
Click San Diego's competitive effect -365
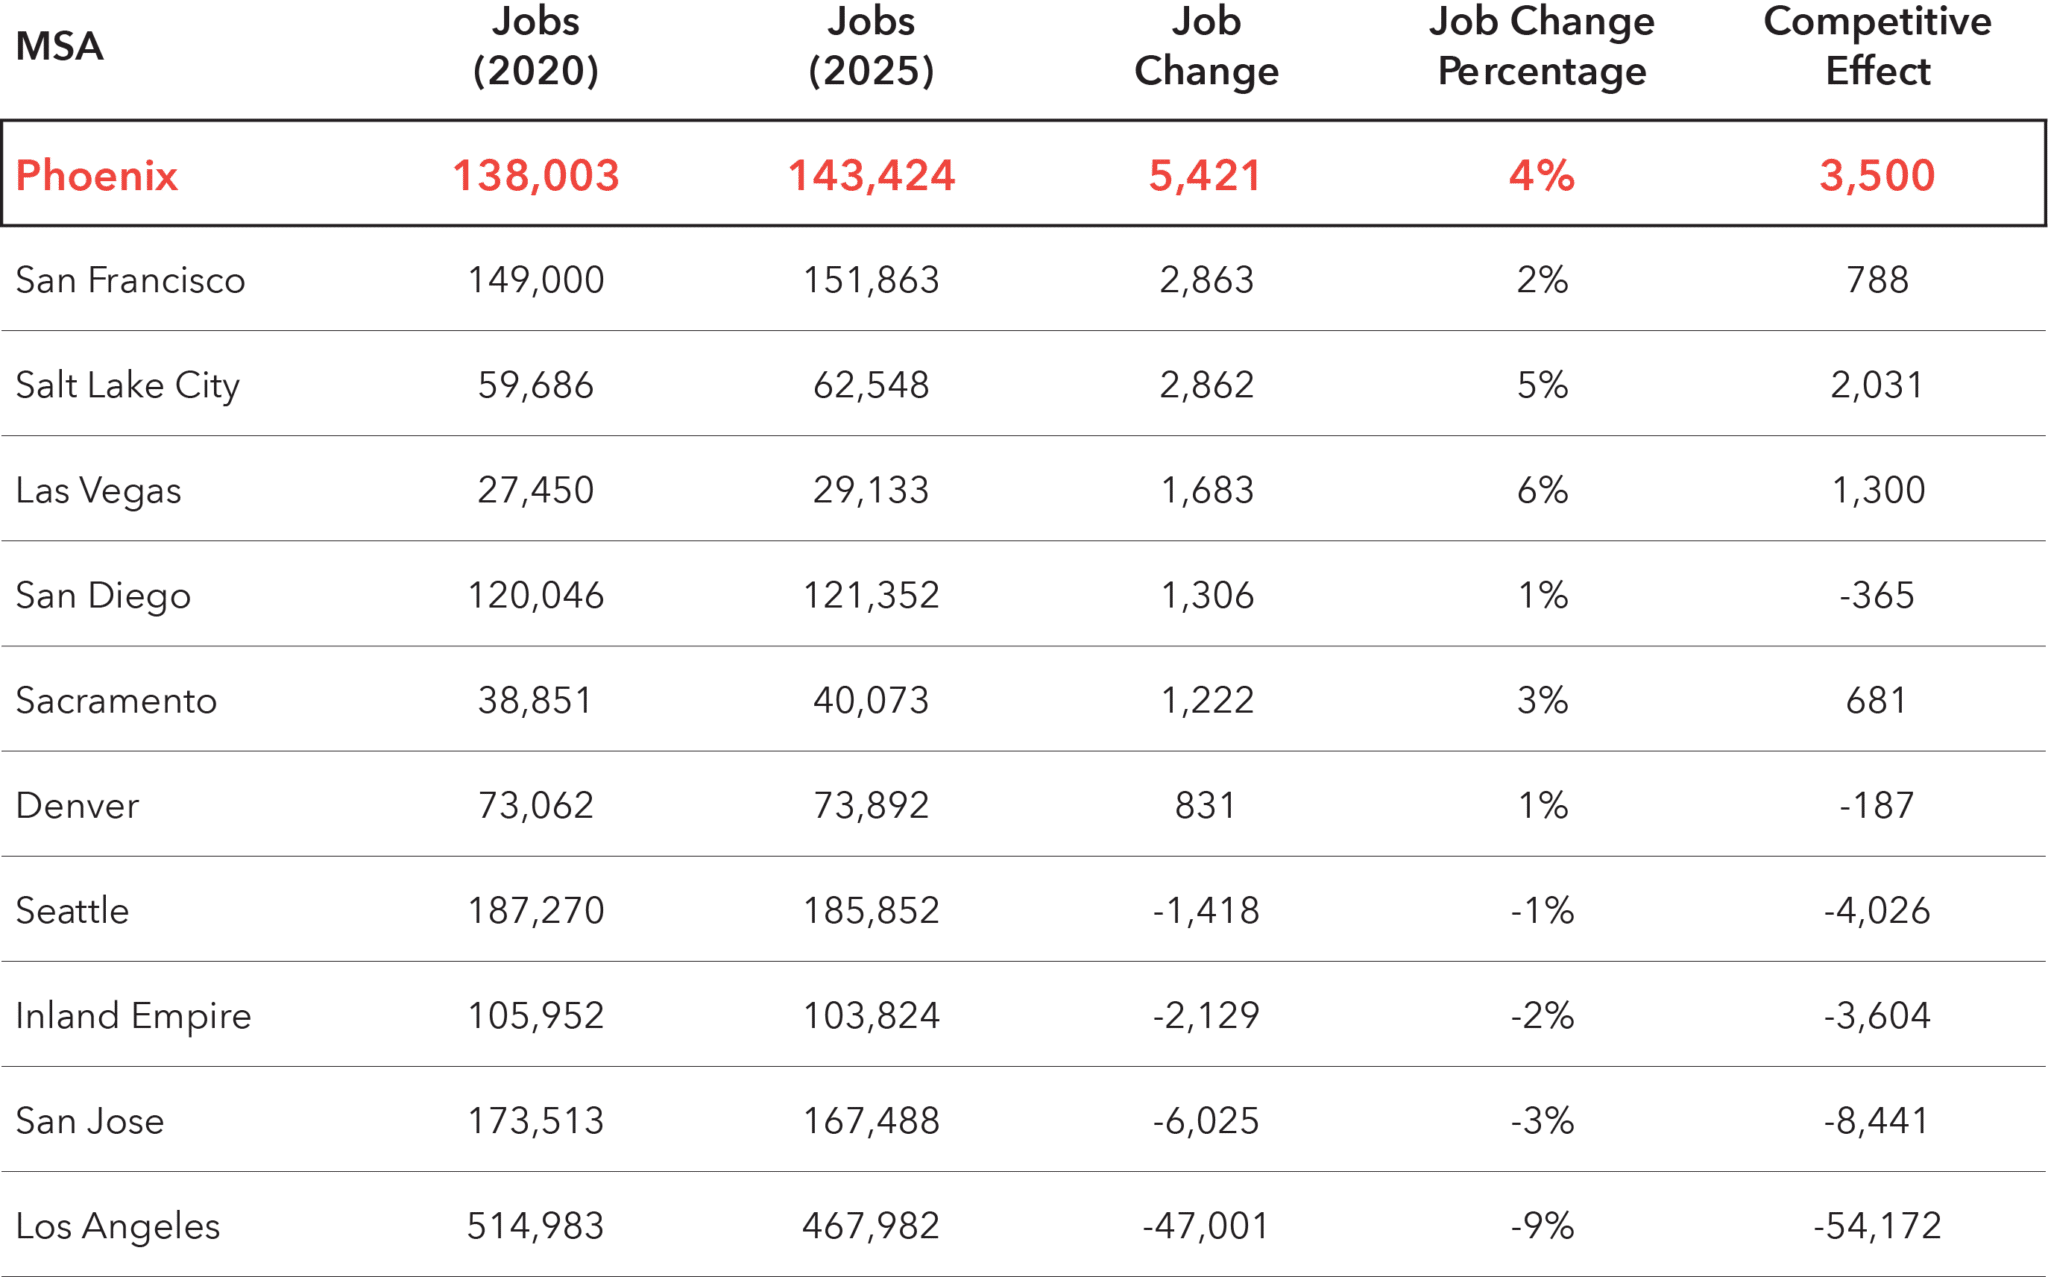point(1877,595)
